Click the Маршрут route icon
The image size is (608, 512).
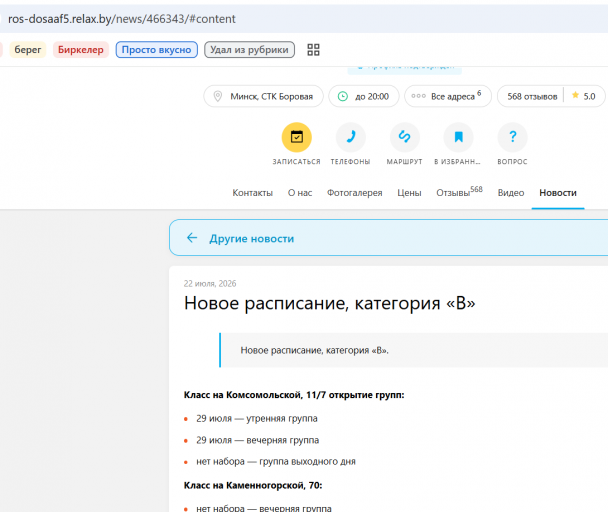tap(404, 137)
